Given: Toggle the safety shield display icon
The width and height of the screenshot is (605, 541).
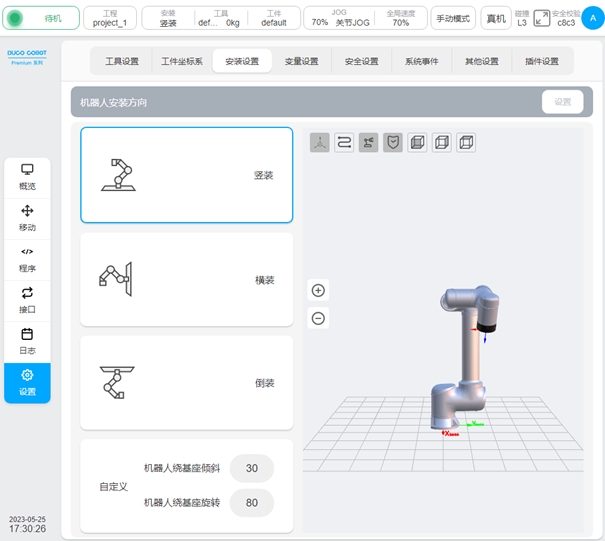Looking at the screenshot, I should [x=393, y=143].
